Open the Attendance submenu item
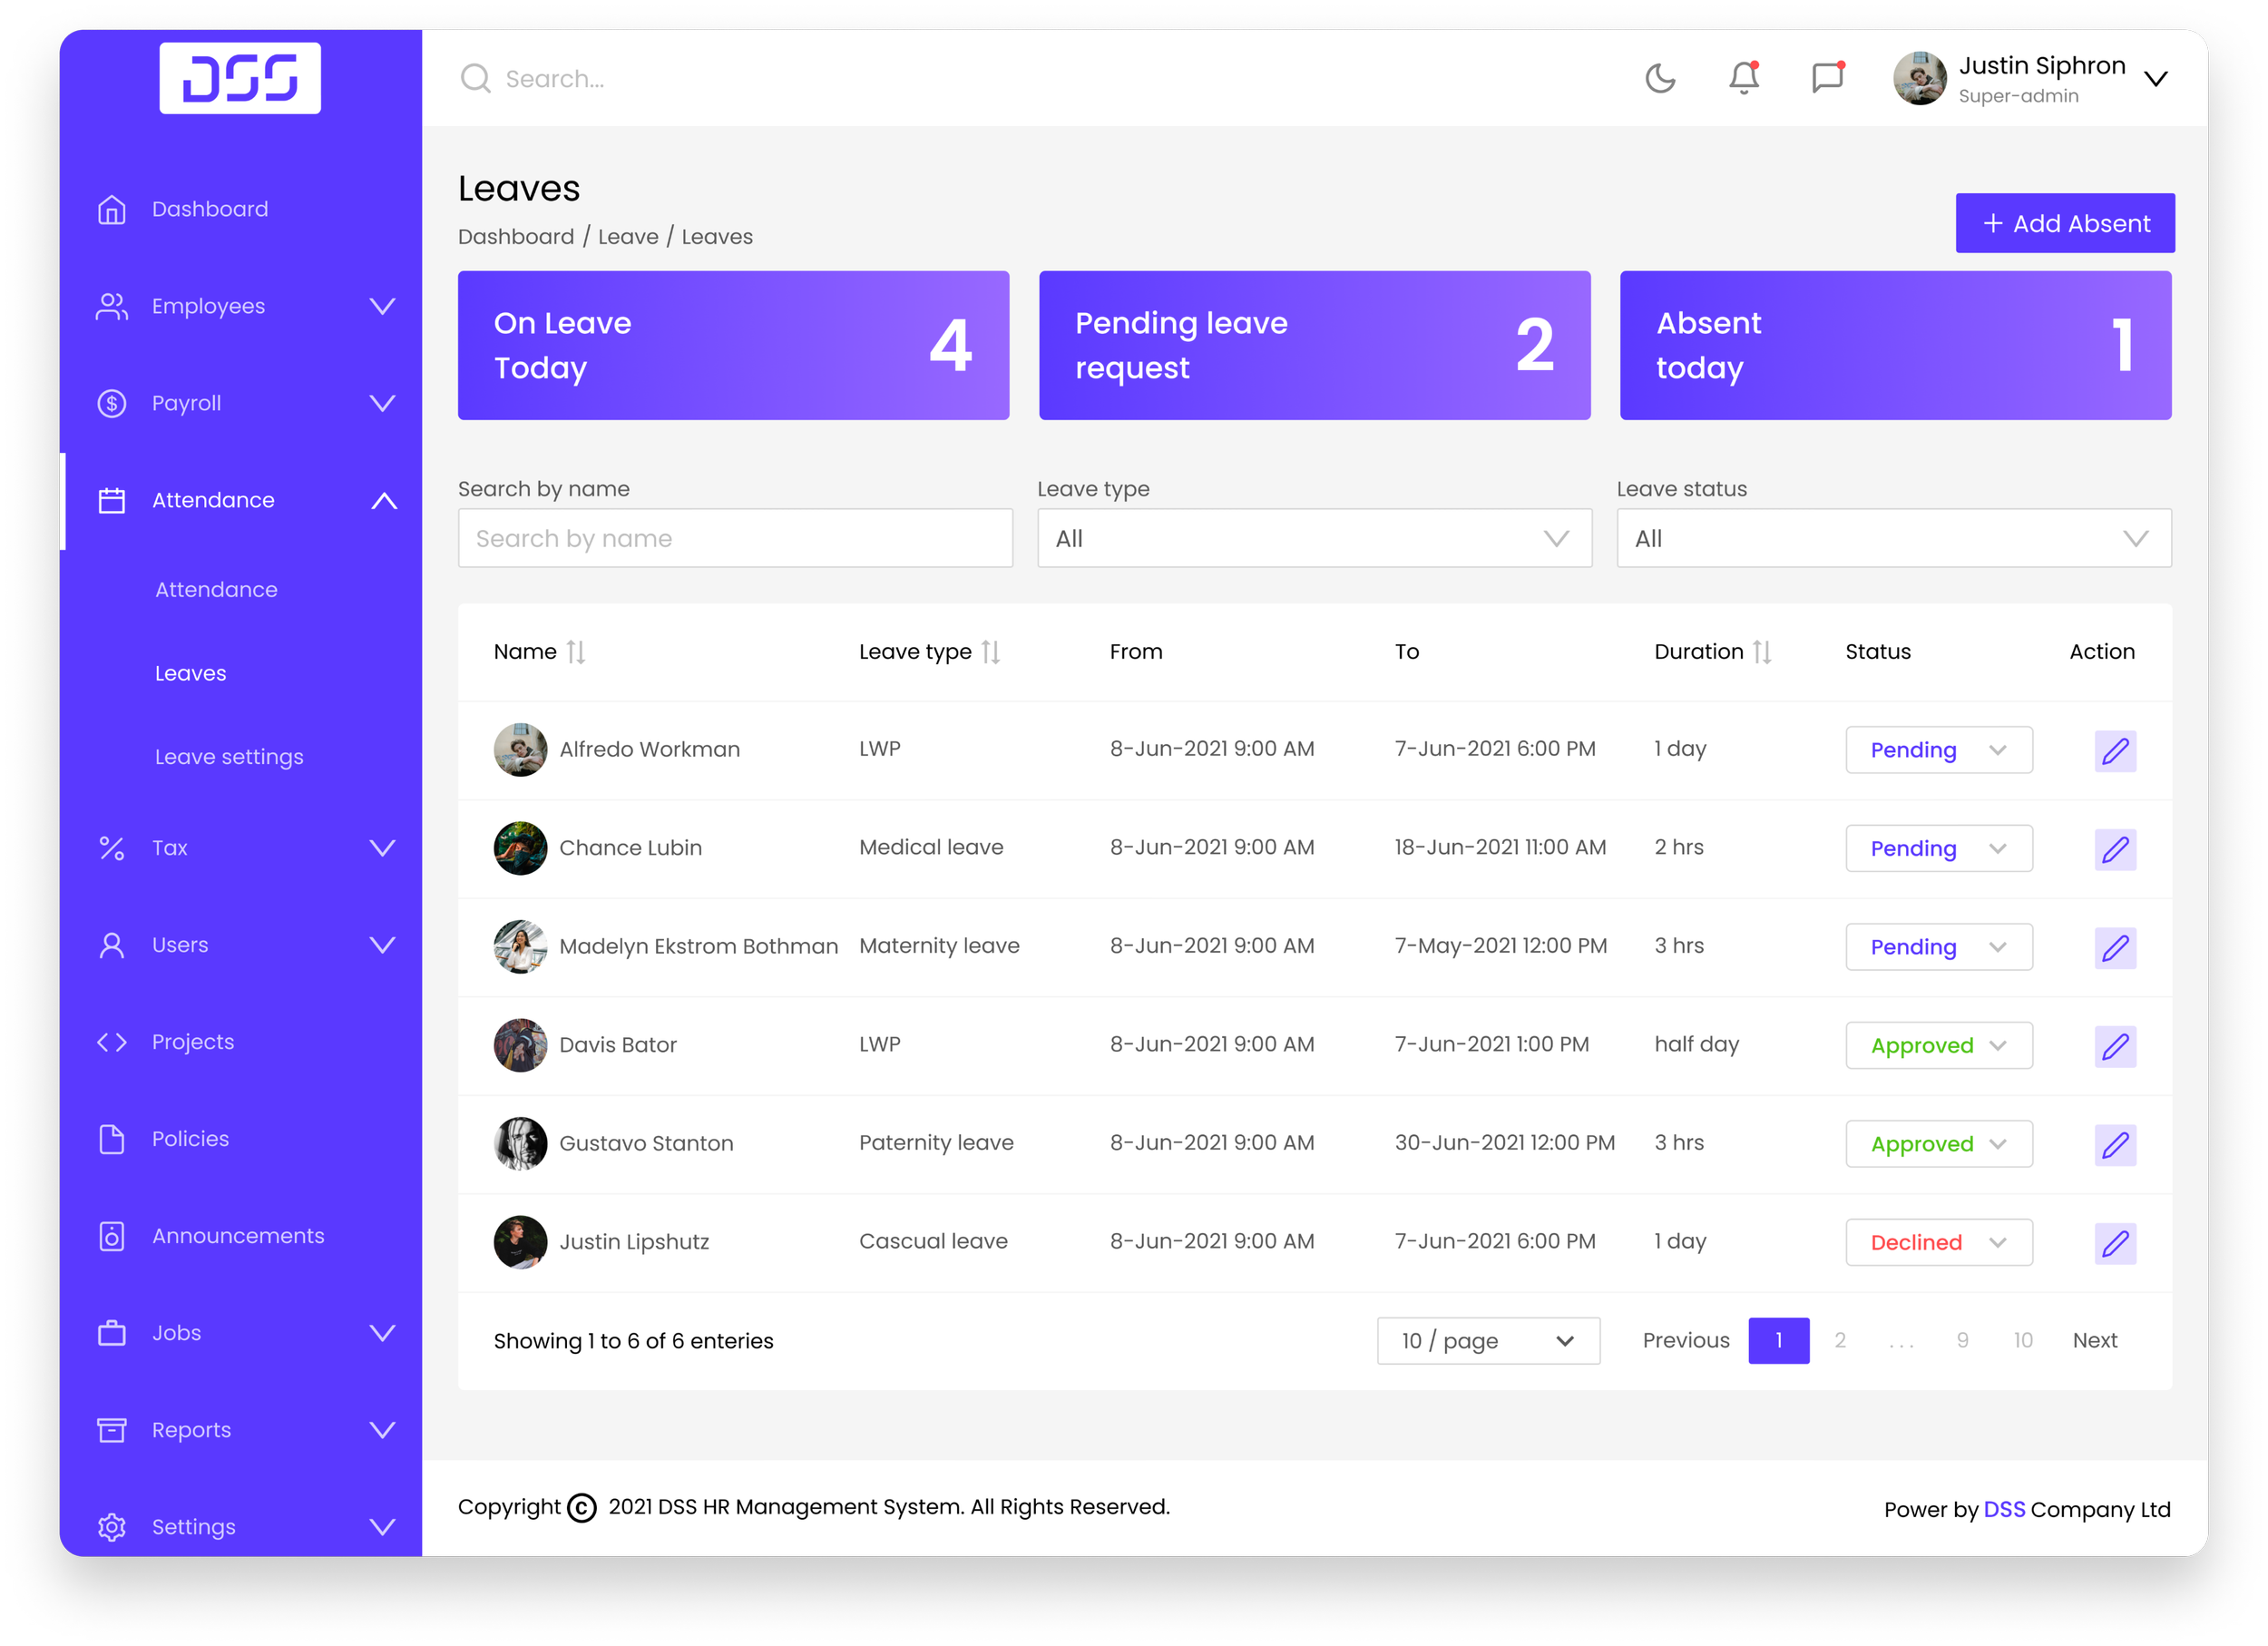Viewport: 2268px width, 1646px height. point(216,590)
